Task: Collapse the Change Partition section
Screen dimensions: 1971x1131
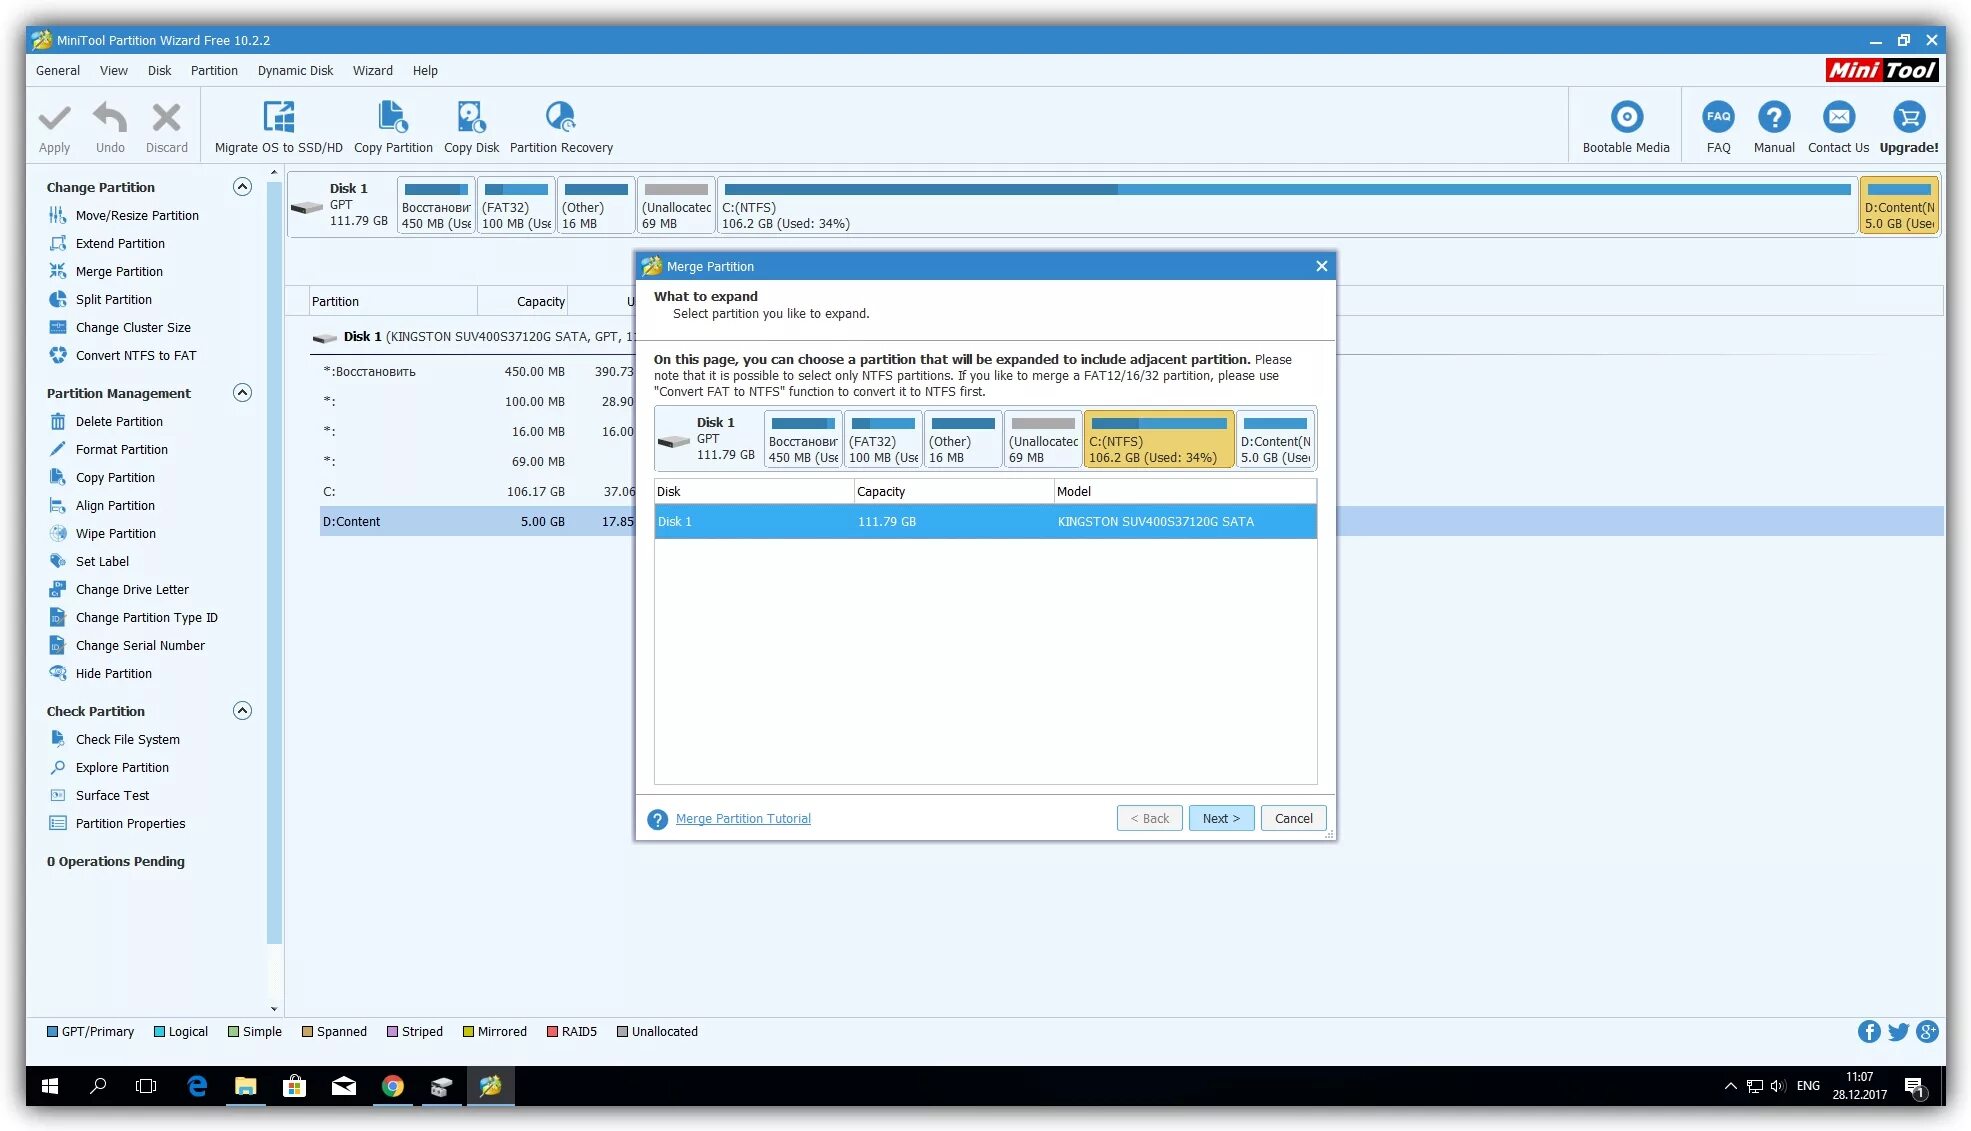Action: pos(242,187)
